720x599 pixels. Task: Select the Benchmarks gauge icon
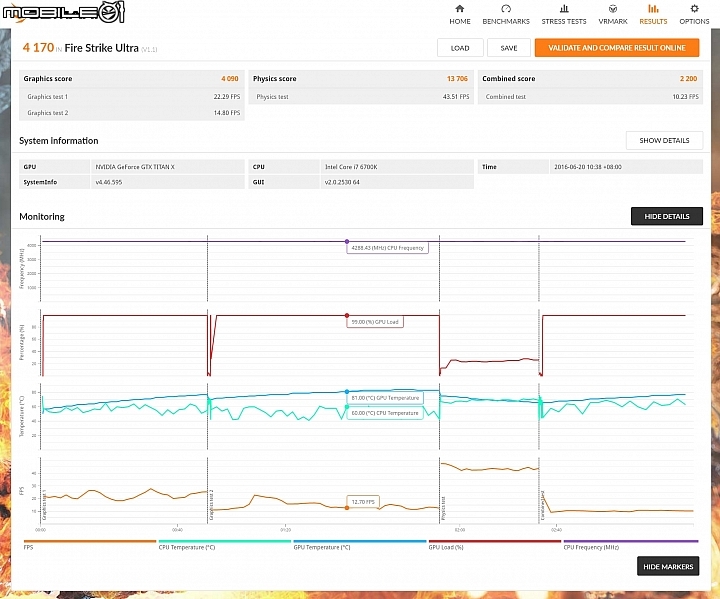[506, 8]
